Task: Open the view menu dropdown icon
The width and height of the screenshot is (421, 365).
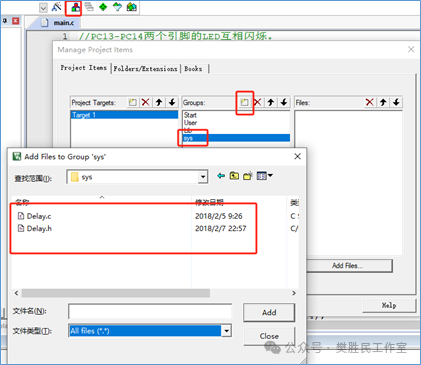Action: tap(265, 176)
